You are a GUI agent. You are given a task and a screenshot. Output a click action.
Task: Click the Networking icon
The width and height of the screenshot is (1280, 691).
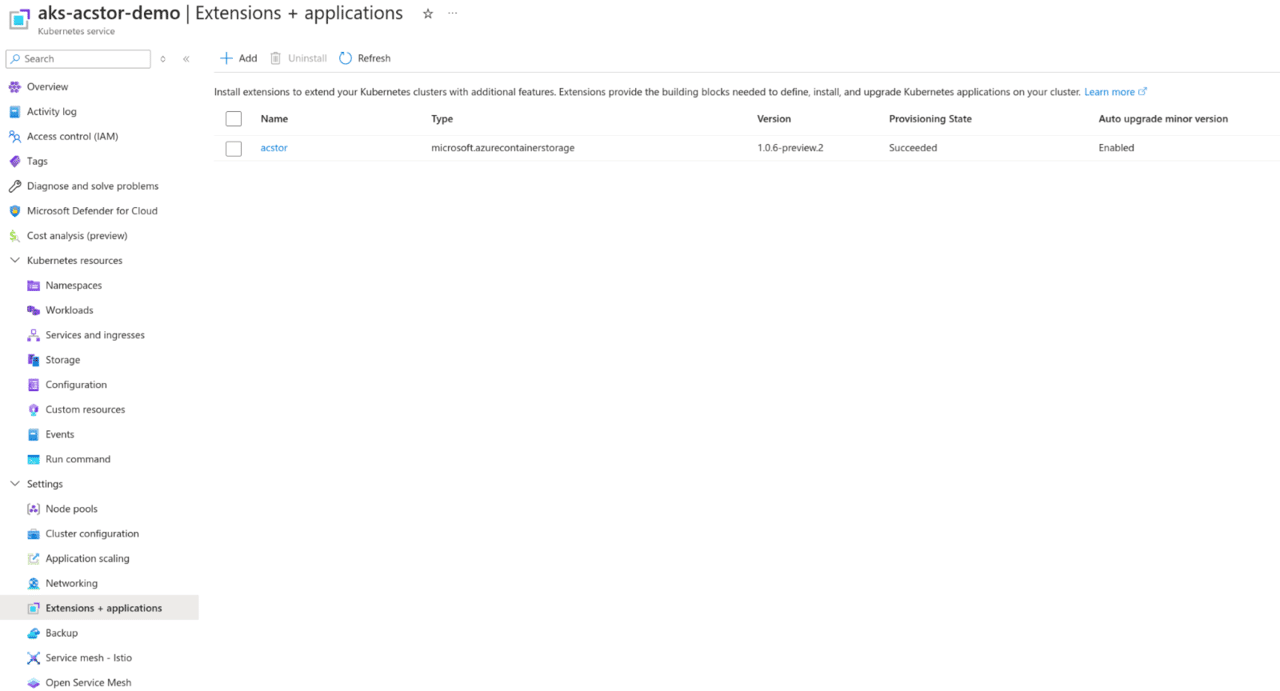pyautogui.click(x=33, y=583)
